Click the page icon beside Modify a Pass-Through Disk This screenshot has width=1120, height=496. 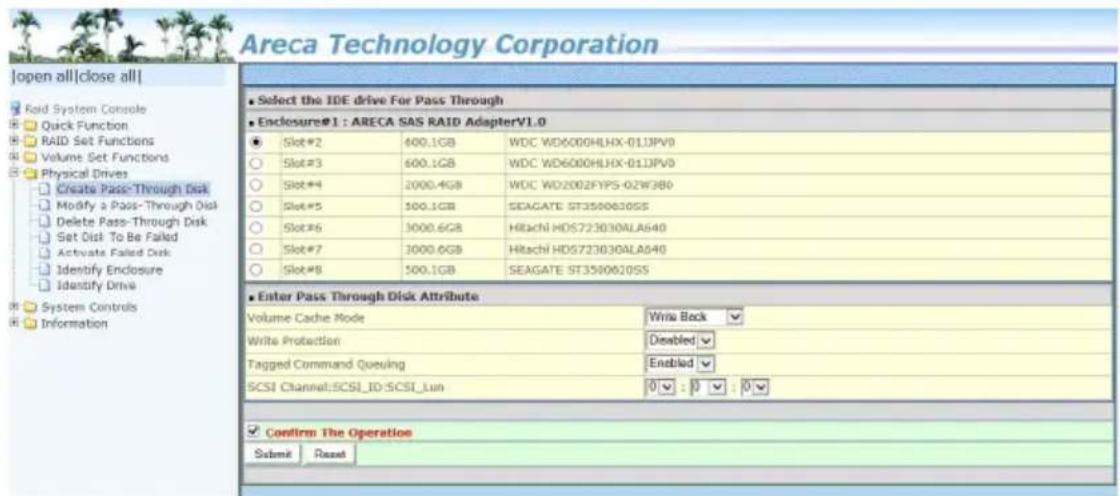(x=44, y=206)
